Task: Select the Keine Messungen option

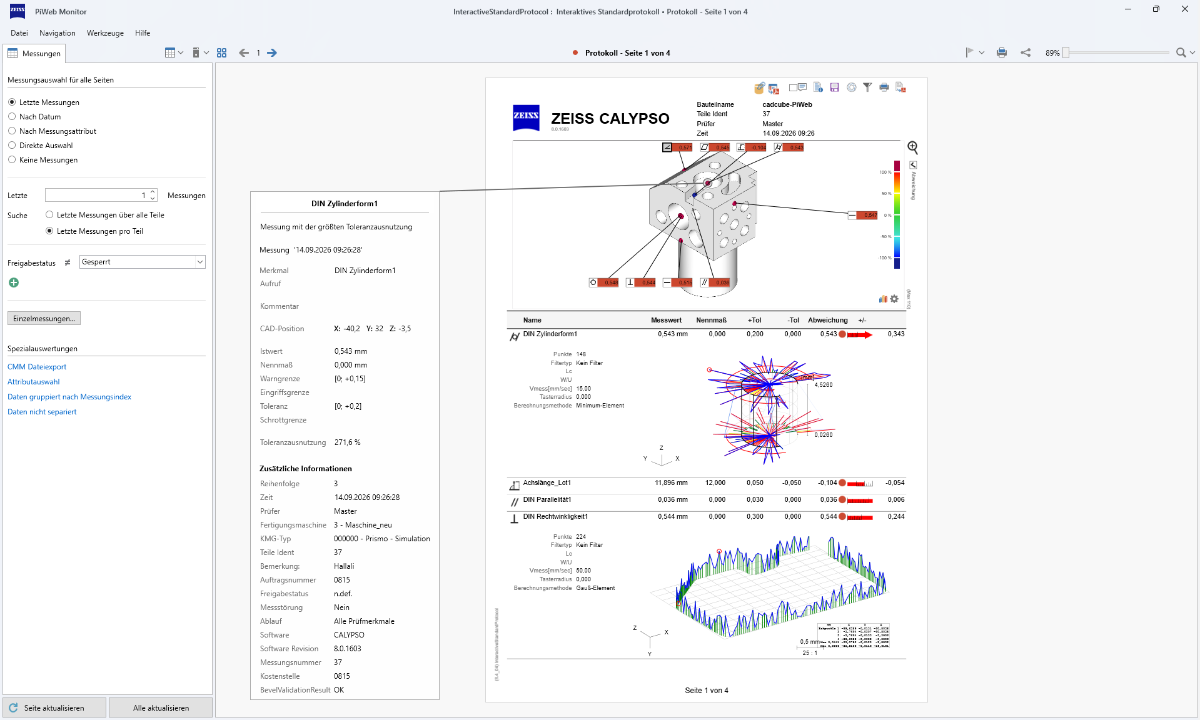Action: (x=12, y=160)
